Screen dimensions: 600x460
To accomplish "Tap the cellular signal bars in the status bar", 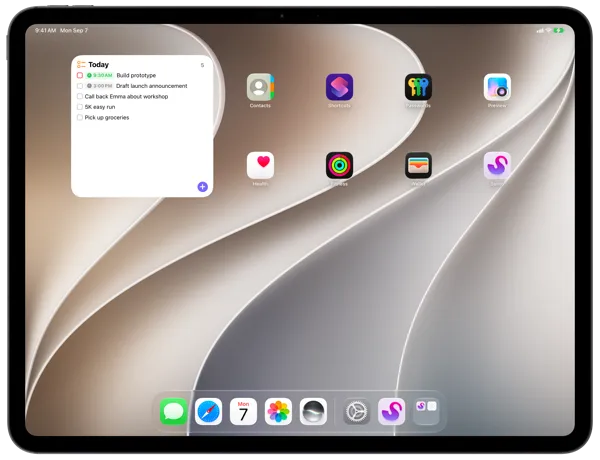I will (x=540, y=30).
